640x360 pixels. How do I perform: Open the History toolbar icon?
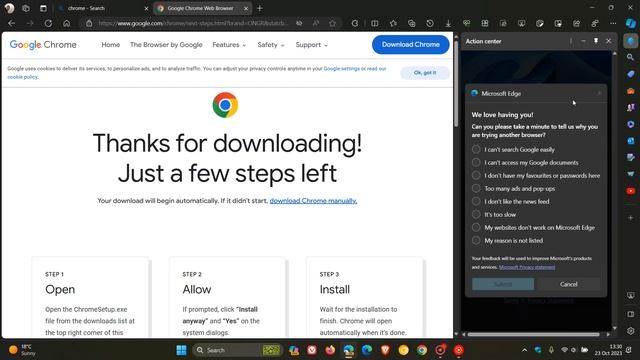click(430, 23)
